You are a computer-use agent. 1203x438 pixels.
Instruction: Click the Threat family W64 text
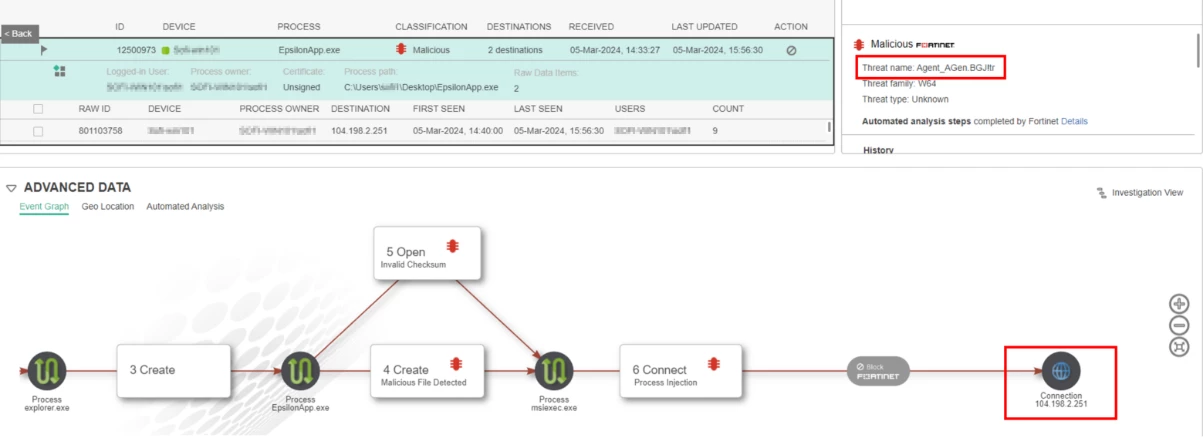coord(899,84)
